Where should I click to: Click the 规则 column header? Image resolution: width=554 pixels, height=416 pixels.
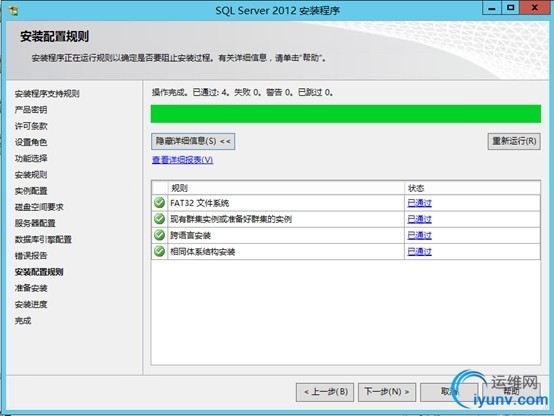click(286, 188)
